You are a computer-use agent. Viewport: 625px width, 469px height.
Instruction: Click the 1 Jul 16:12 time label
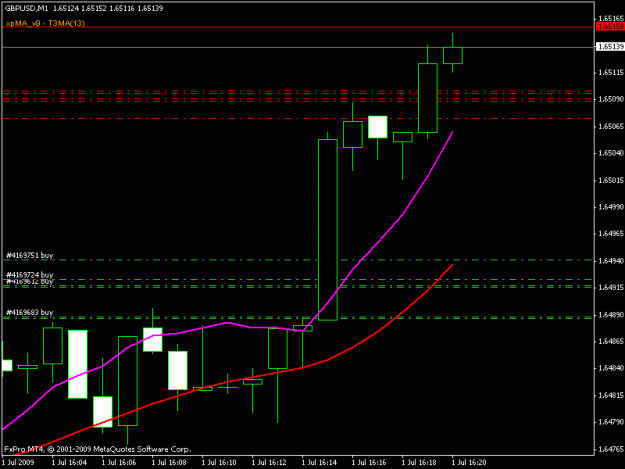point(269,463)
